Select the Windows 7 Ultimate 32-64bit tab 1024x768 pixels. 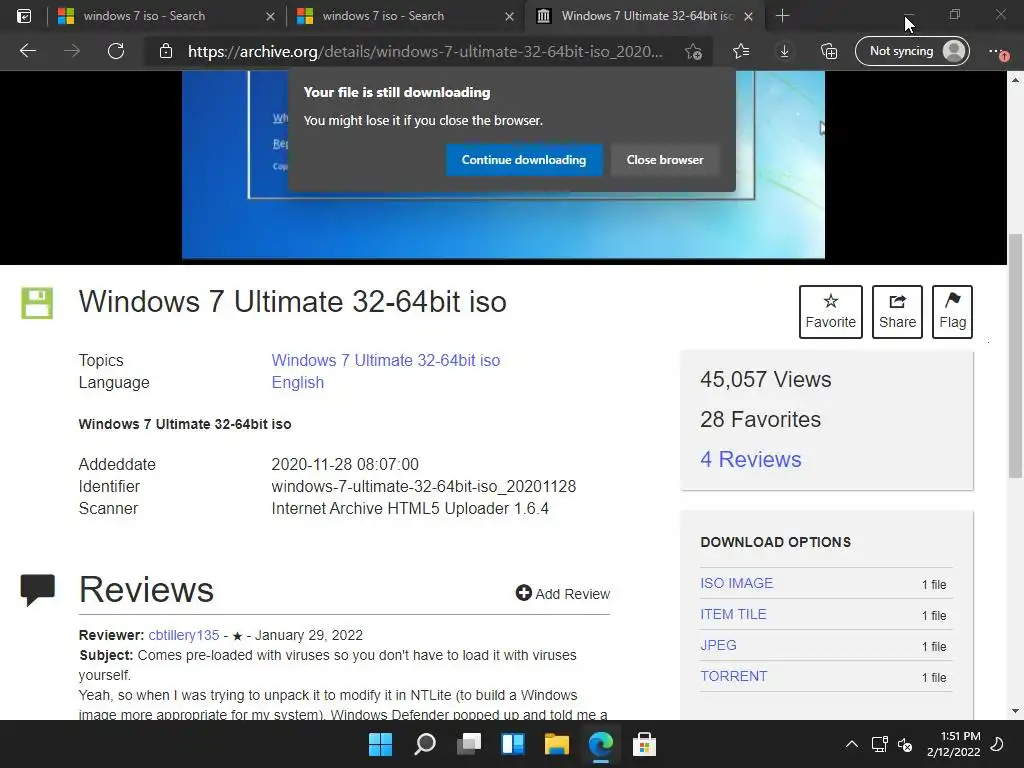click(647, 16)
